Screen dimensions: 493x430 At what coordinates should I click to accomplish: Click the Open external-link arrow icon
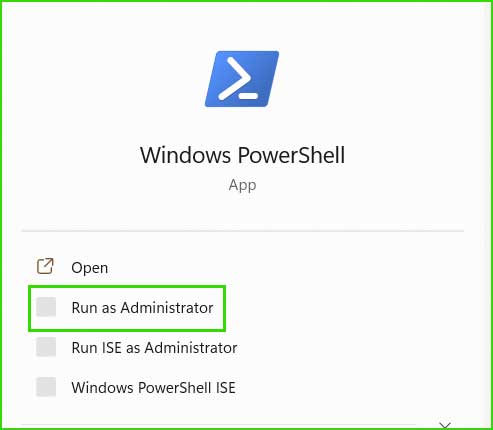click(45, 266)
